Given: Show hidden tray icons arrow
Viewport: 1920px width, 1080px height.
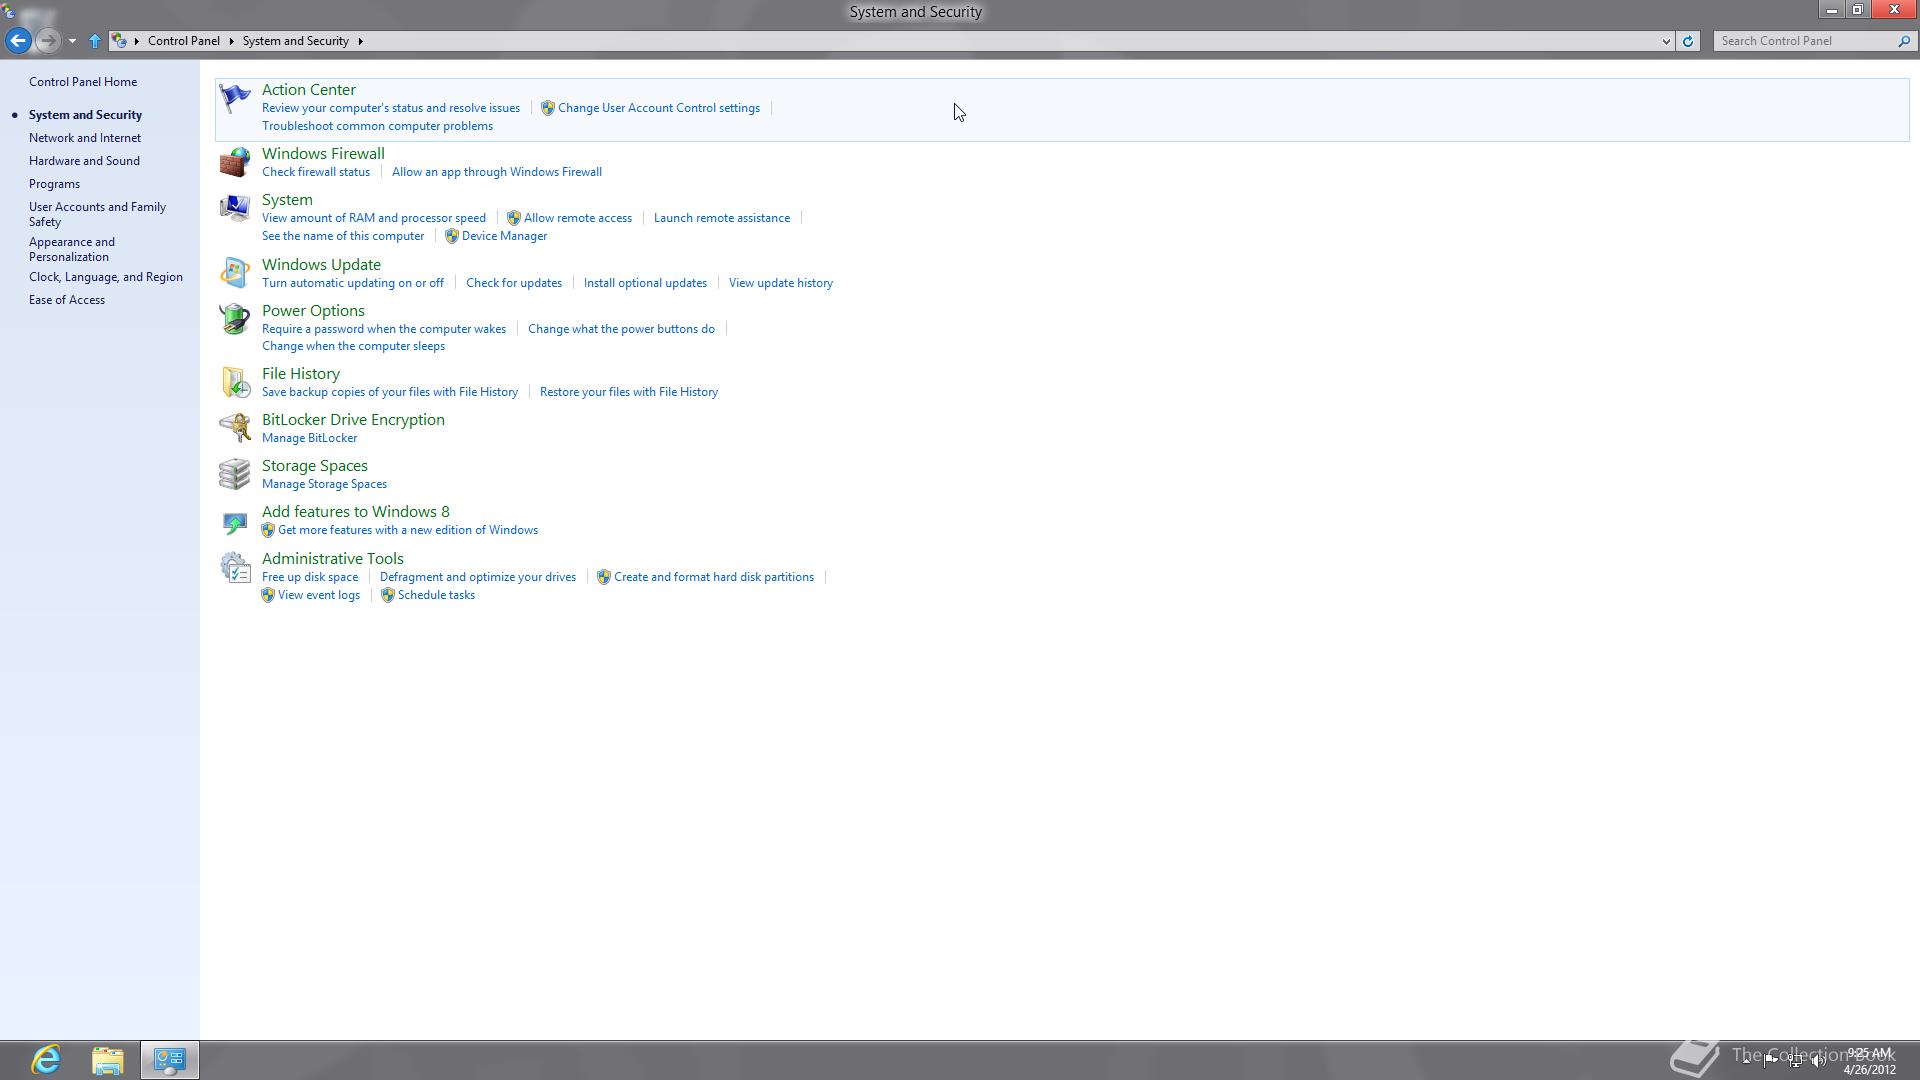Looking at the screenshot, I should click(x=1747, y=1061).
